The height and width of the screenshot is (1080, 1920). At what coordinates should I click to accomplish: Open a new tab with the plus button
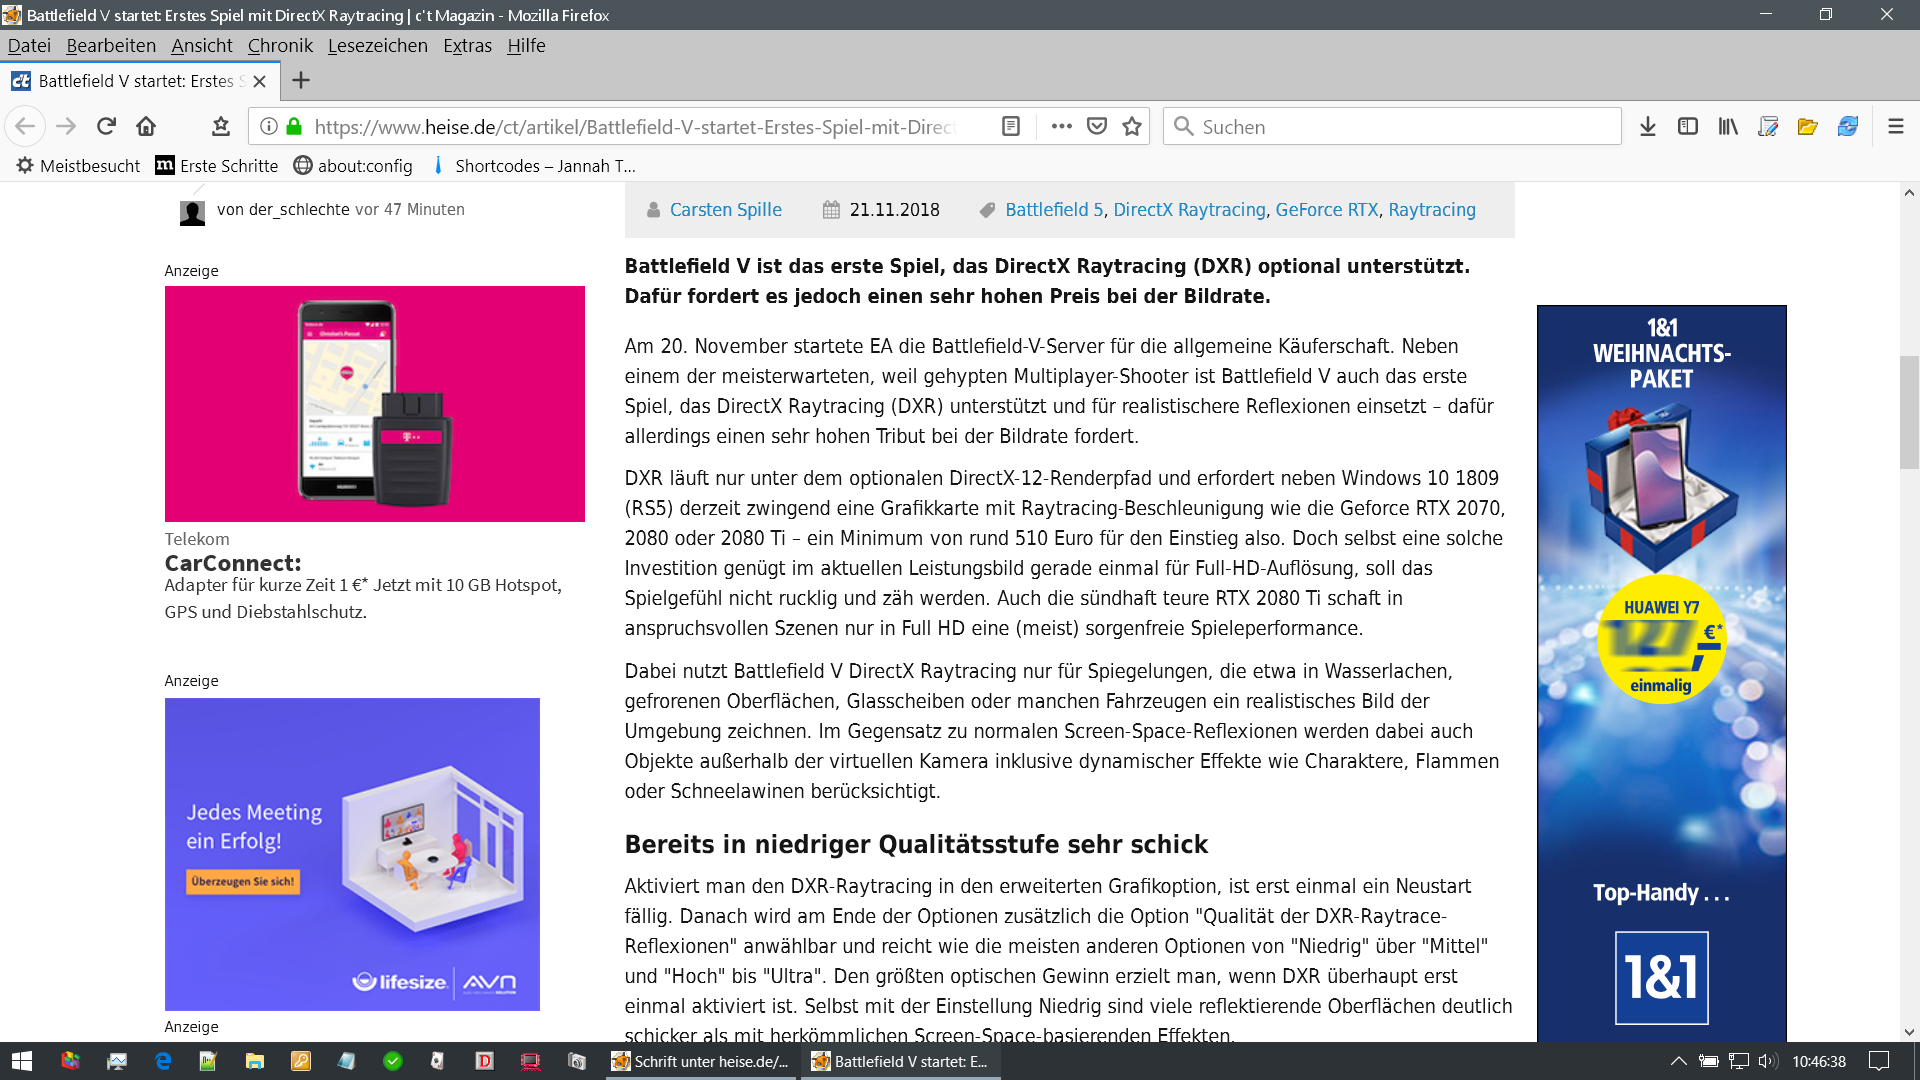point(301,80)
